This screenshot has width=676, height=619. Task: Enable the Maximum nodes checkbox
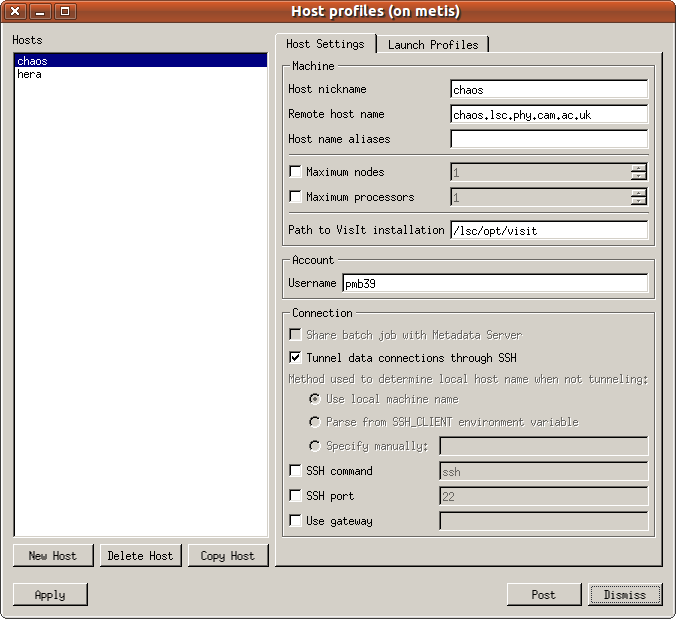click(295, 172)
